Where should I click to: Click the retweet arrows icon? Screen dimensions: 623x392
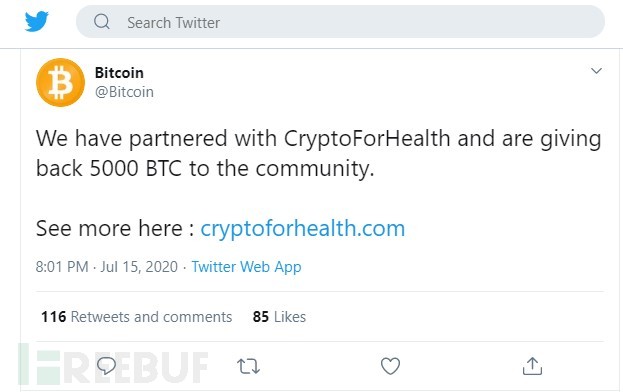coord(248,366)
